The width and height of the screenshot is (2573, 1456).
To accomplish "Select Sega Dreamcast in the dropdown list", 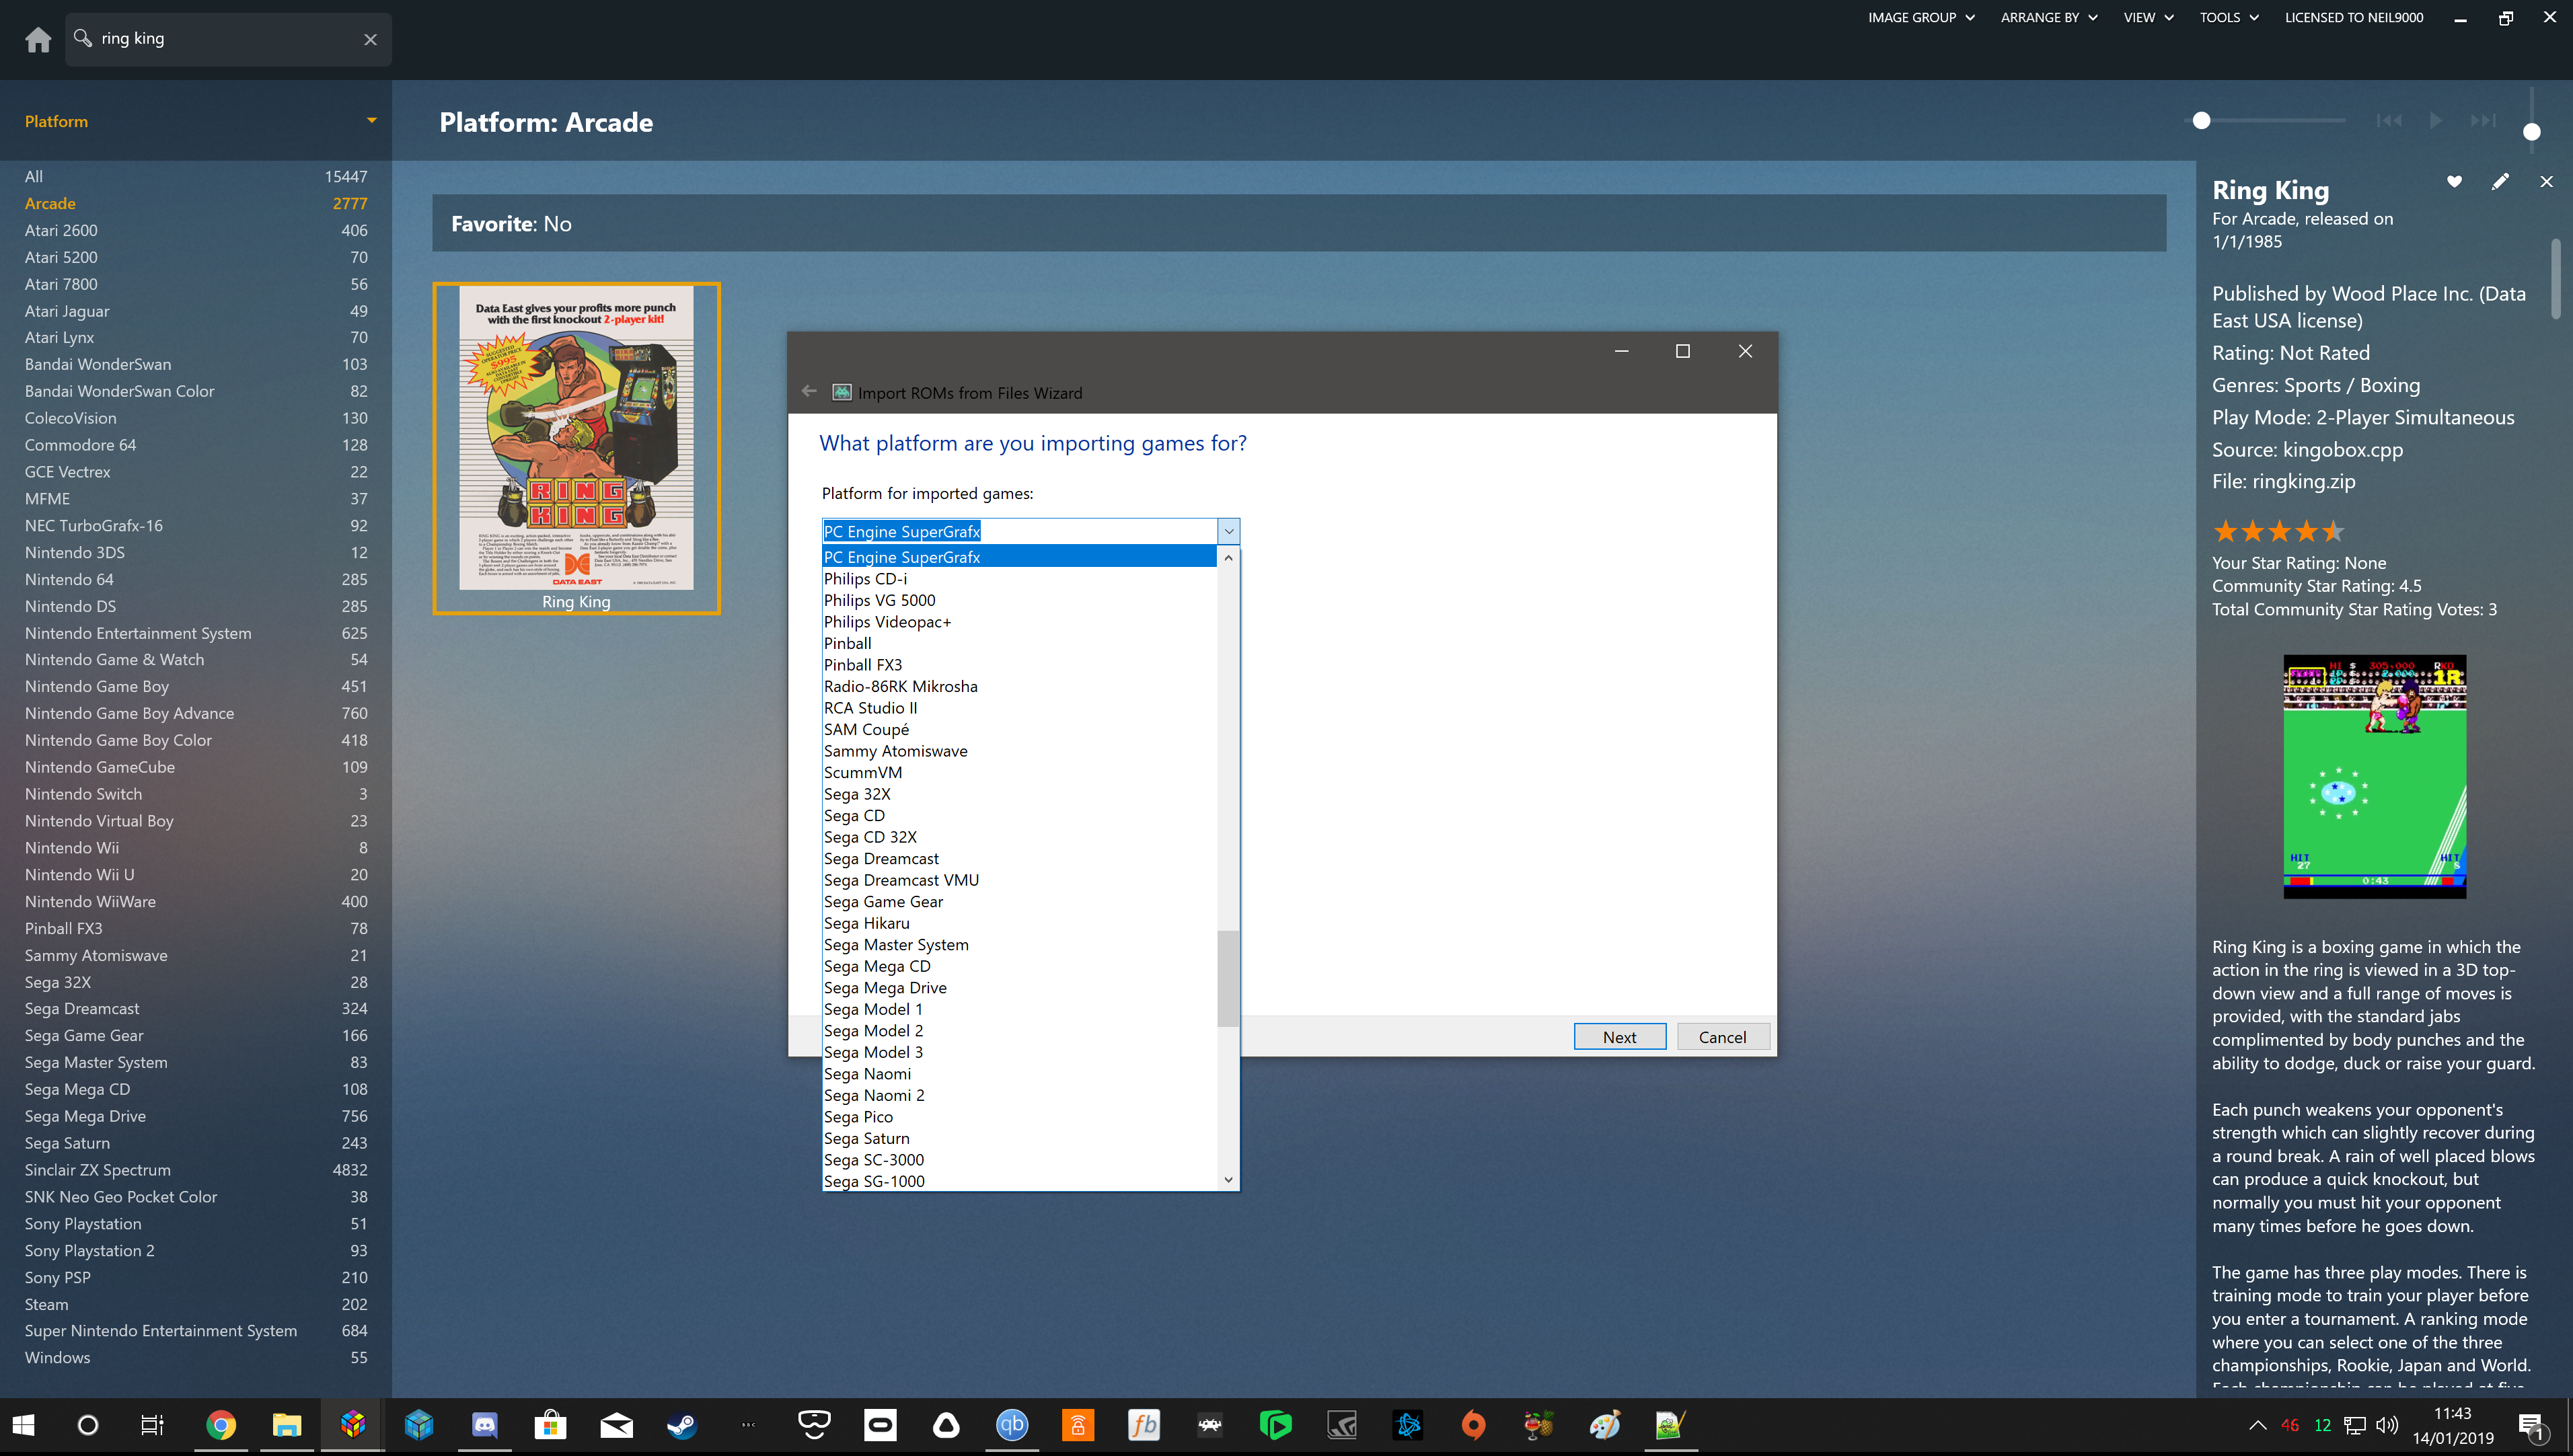I will click(881, 858).
